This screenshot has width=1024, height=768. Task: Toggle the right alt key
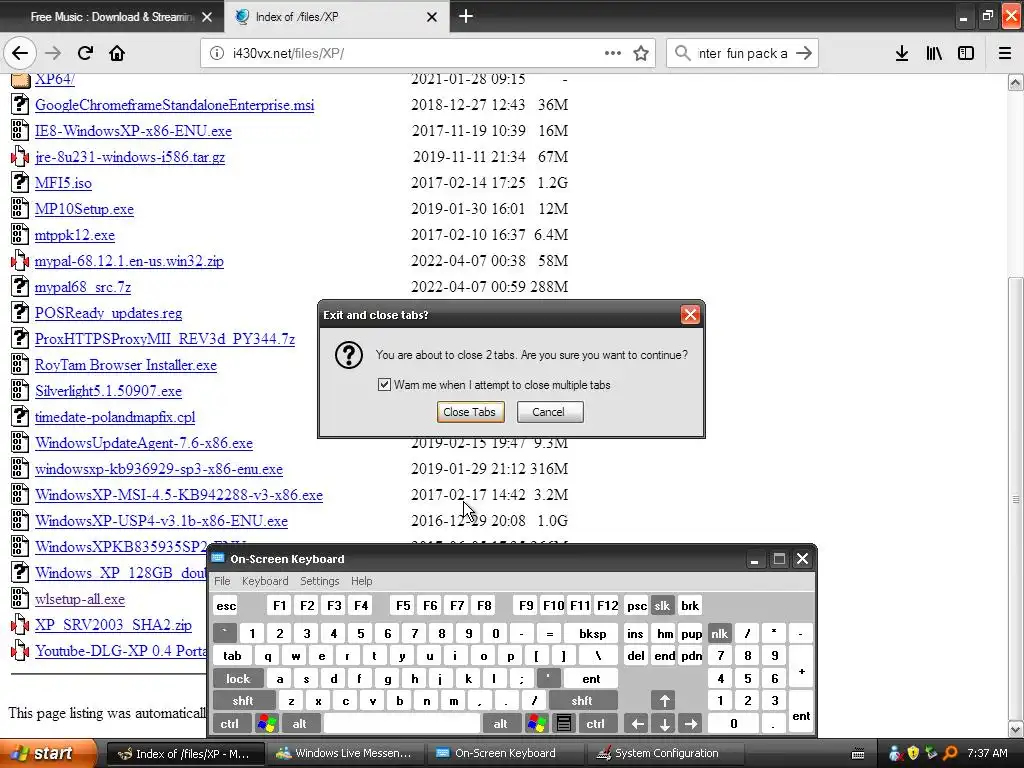pyautogui.click(x=500, y=724)
